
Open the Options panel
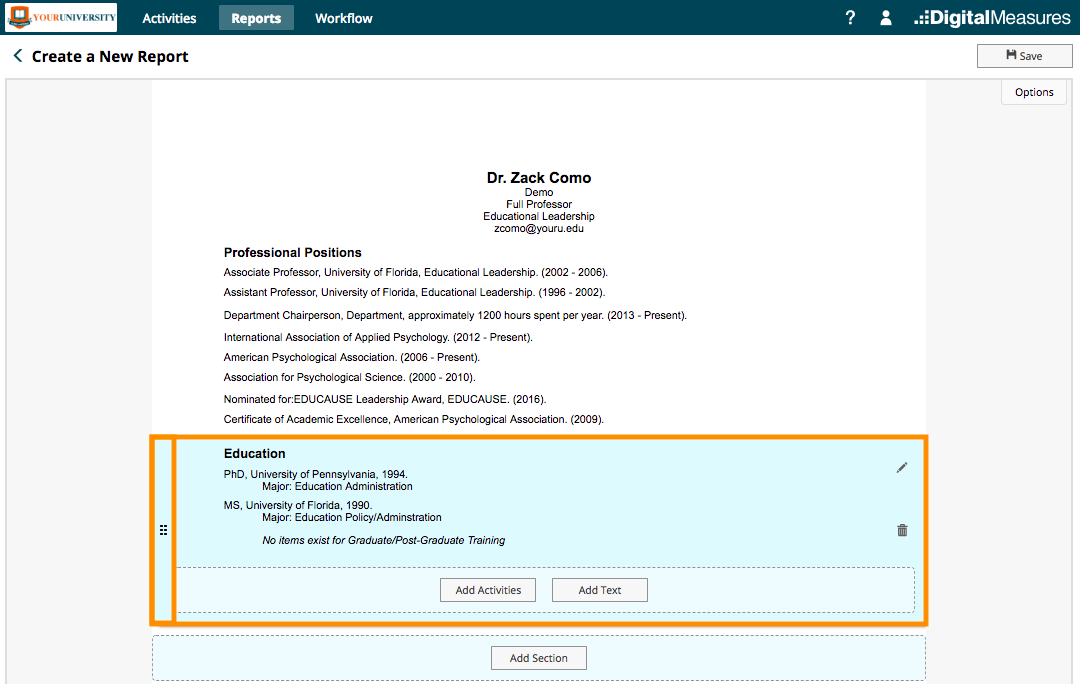click(x=1034, y=92)
